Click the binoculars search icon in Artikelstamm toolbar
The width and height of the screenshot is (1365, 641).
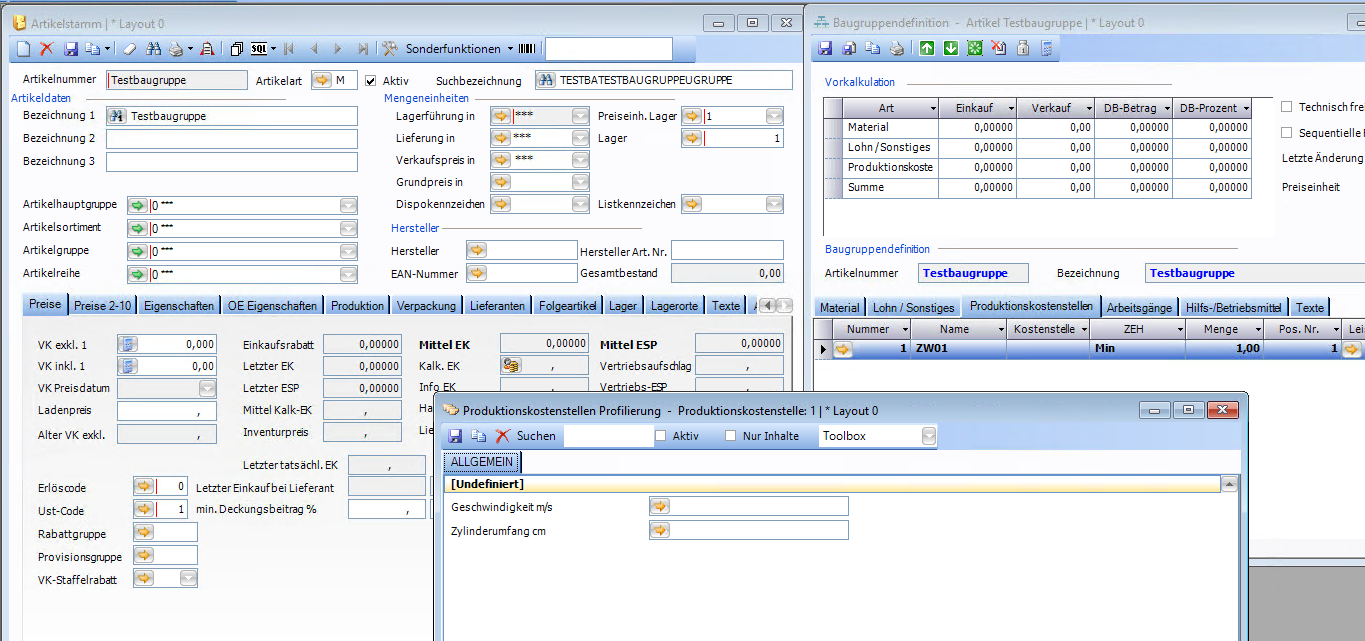click(154, 48)
